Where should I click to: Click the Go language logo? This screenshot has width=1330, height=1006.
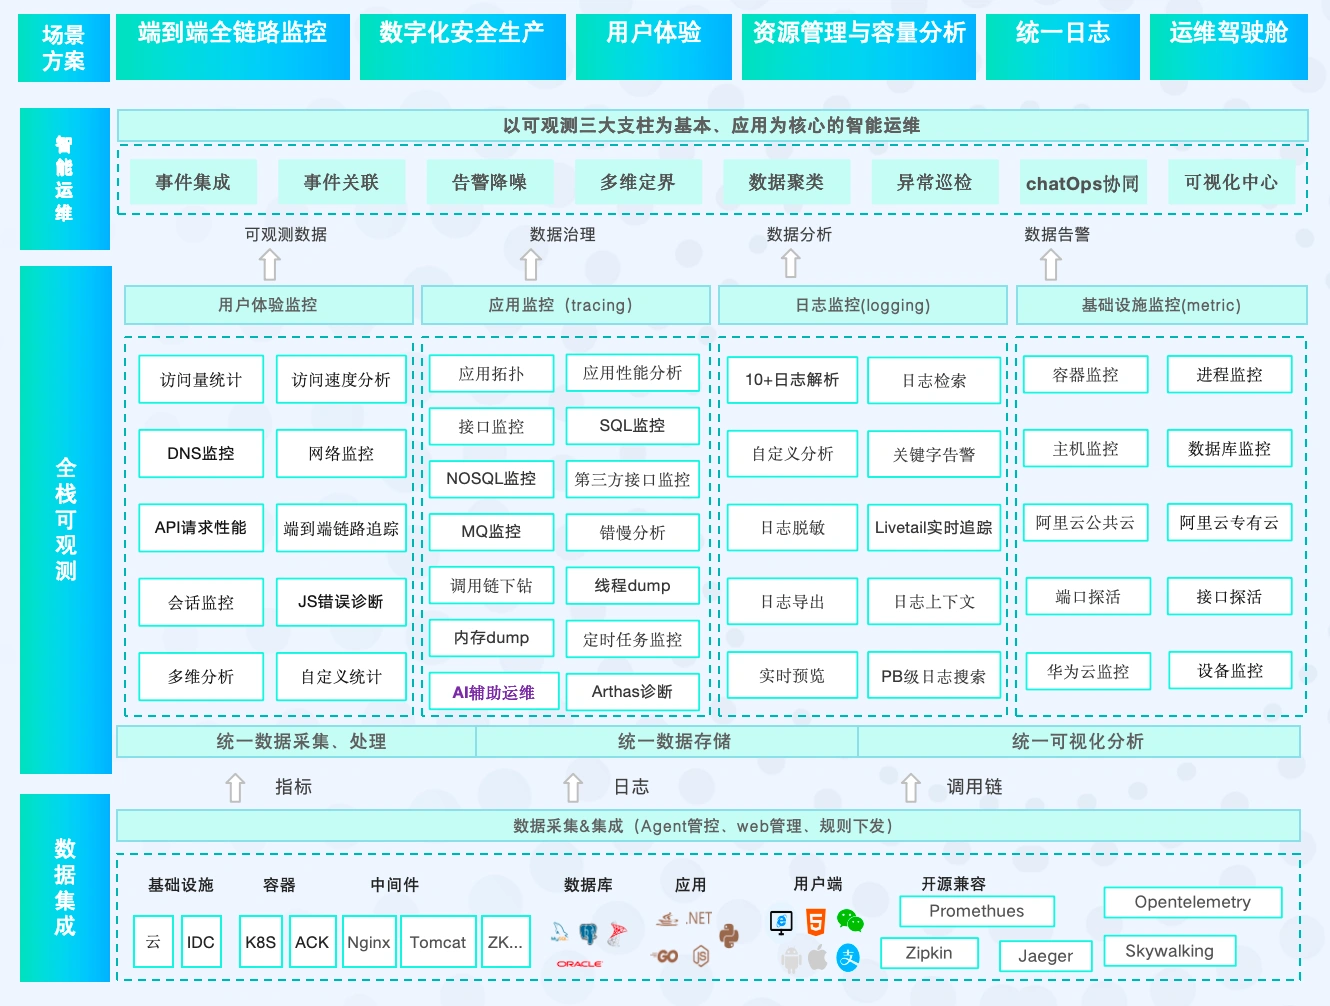665,956
